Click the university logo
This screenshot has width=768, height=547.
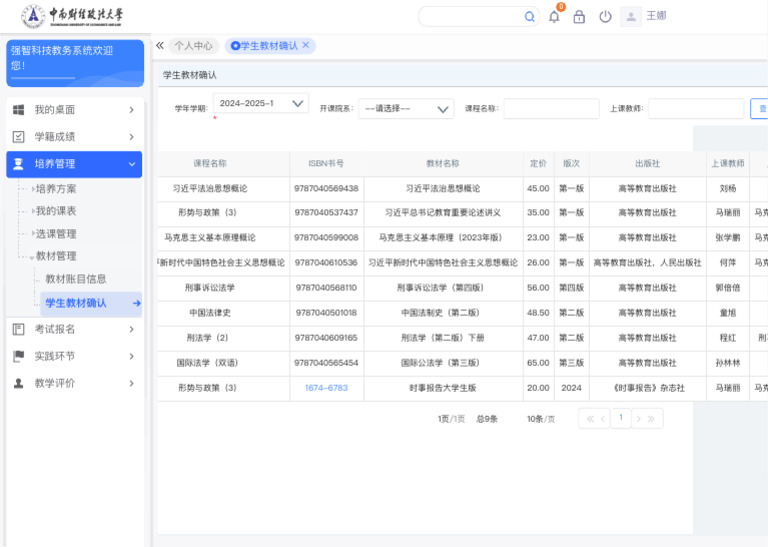(x=72, y=17)
